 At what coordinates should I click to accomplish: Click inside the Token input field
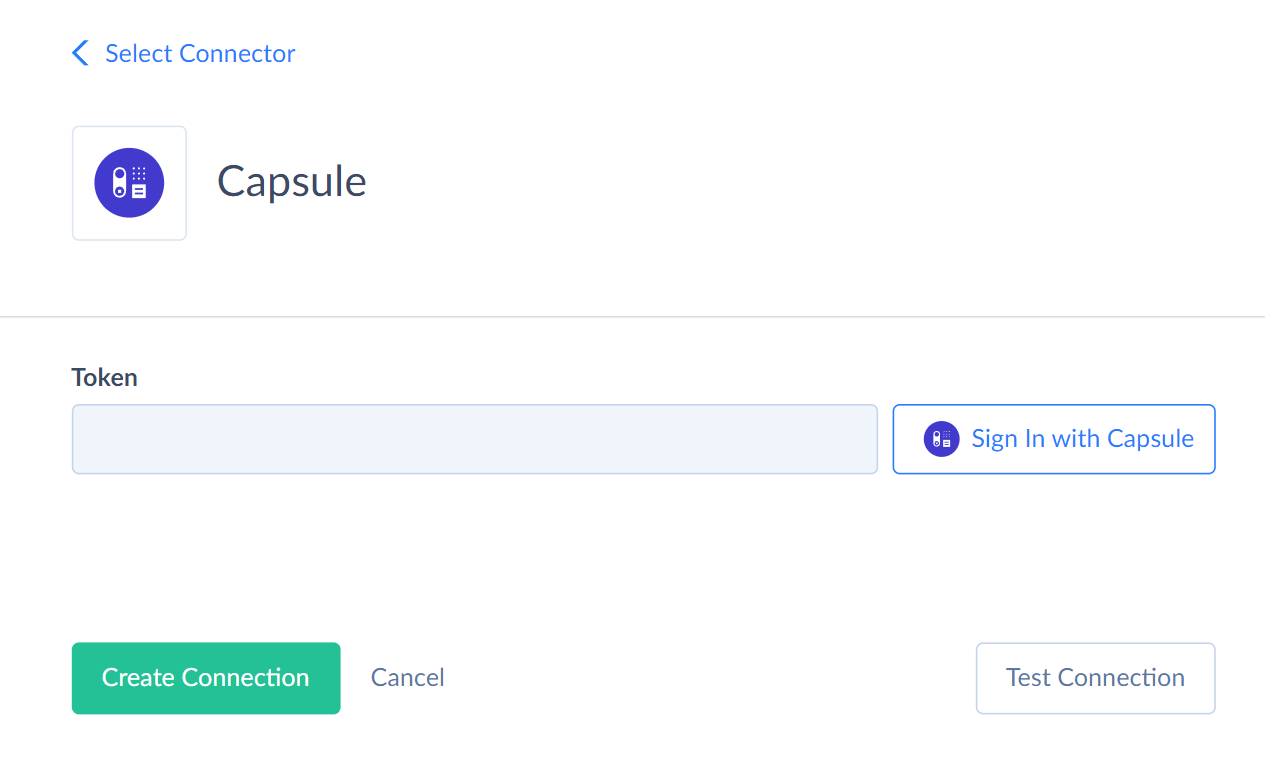474,438
